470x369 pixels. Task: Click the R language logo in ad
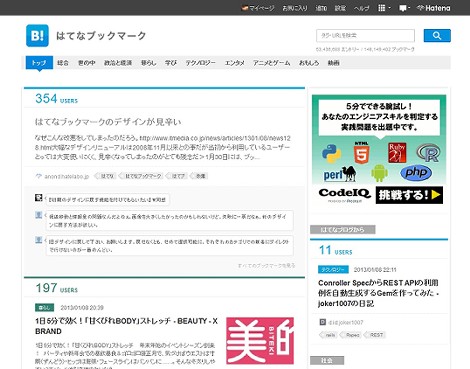428,153
